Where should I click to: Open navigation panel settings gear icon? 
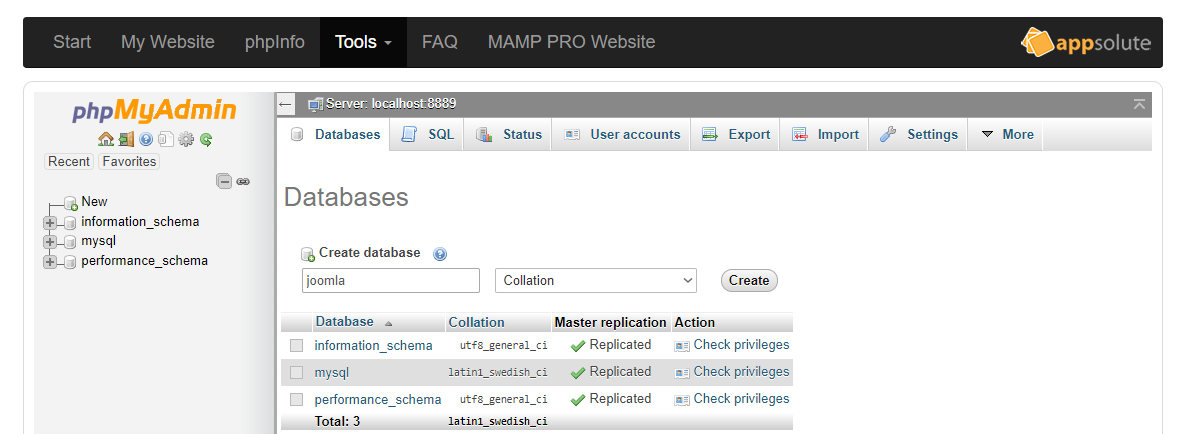186,139
